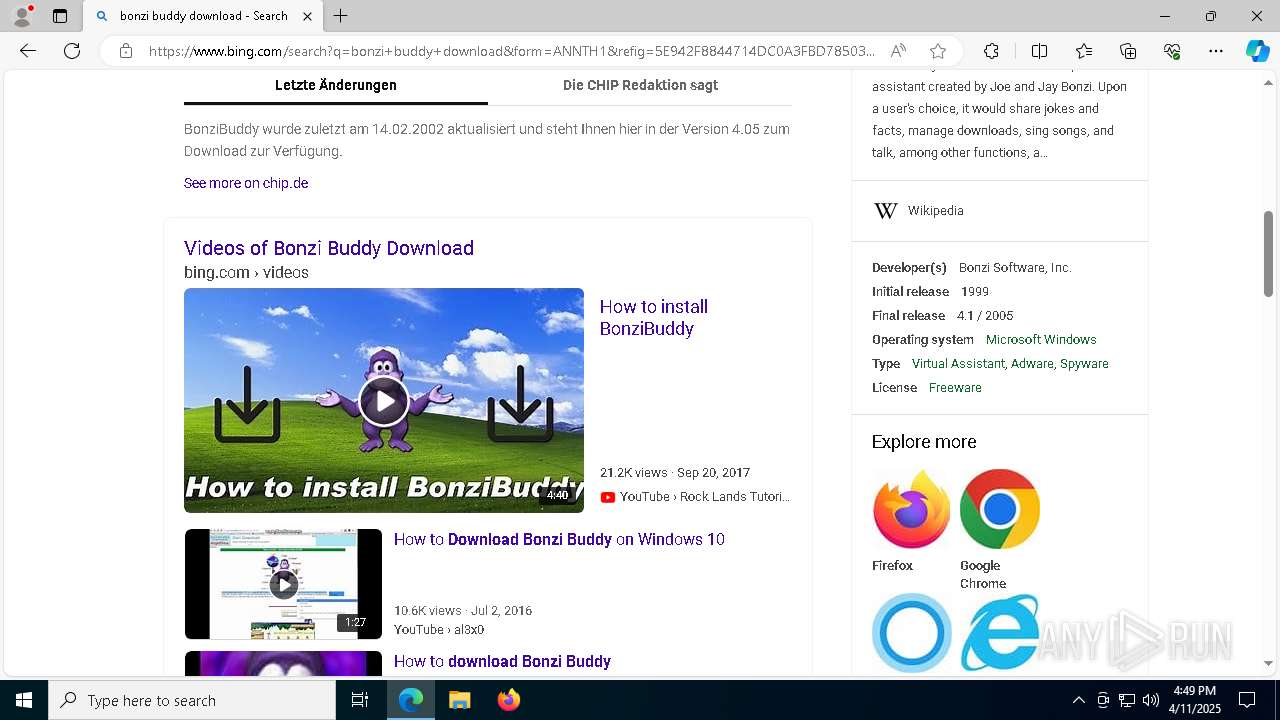1280x720 pixels.
Task: Play the Windows 10 download video thumbnail
Action: click(283, 584)
